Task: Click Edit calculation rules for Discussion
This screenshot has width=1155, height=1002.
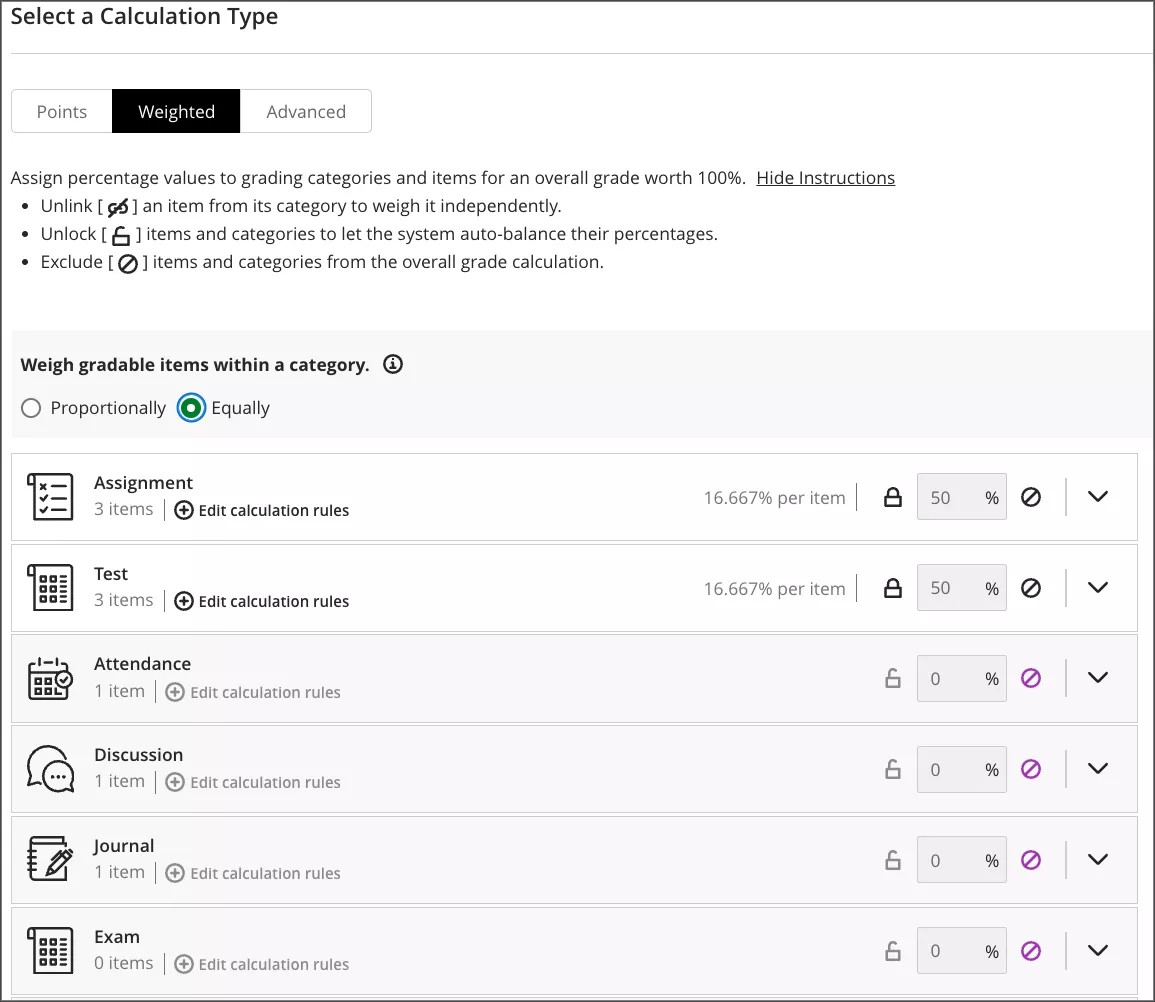Action: click(x=263, y=782)
